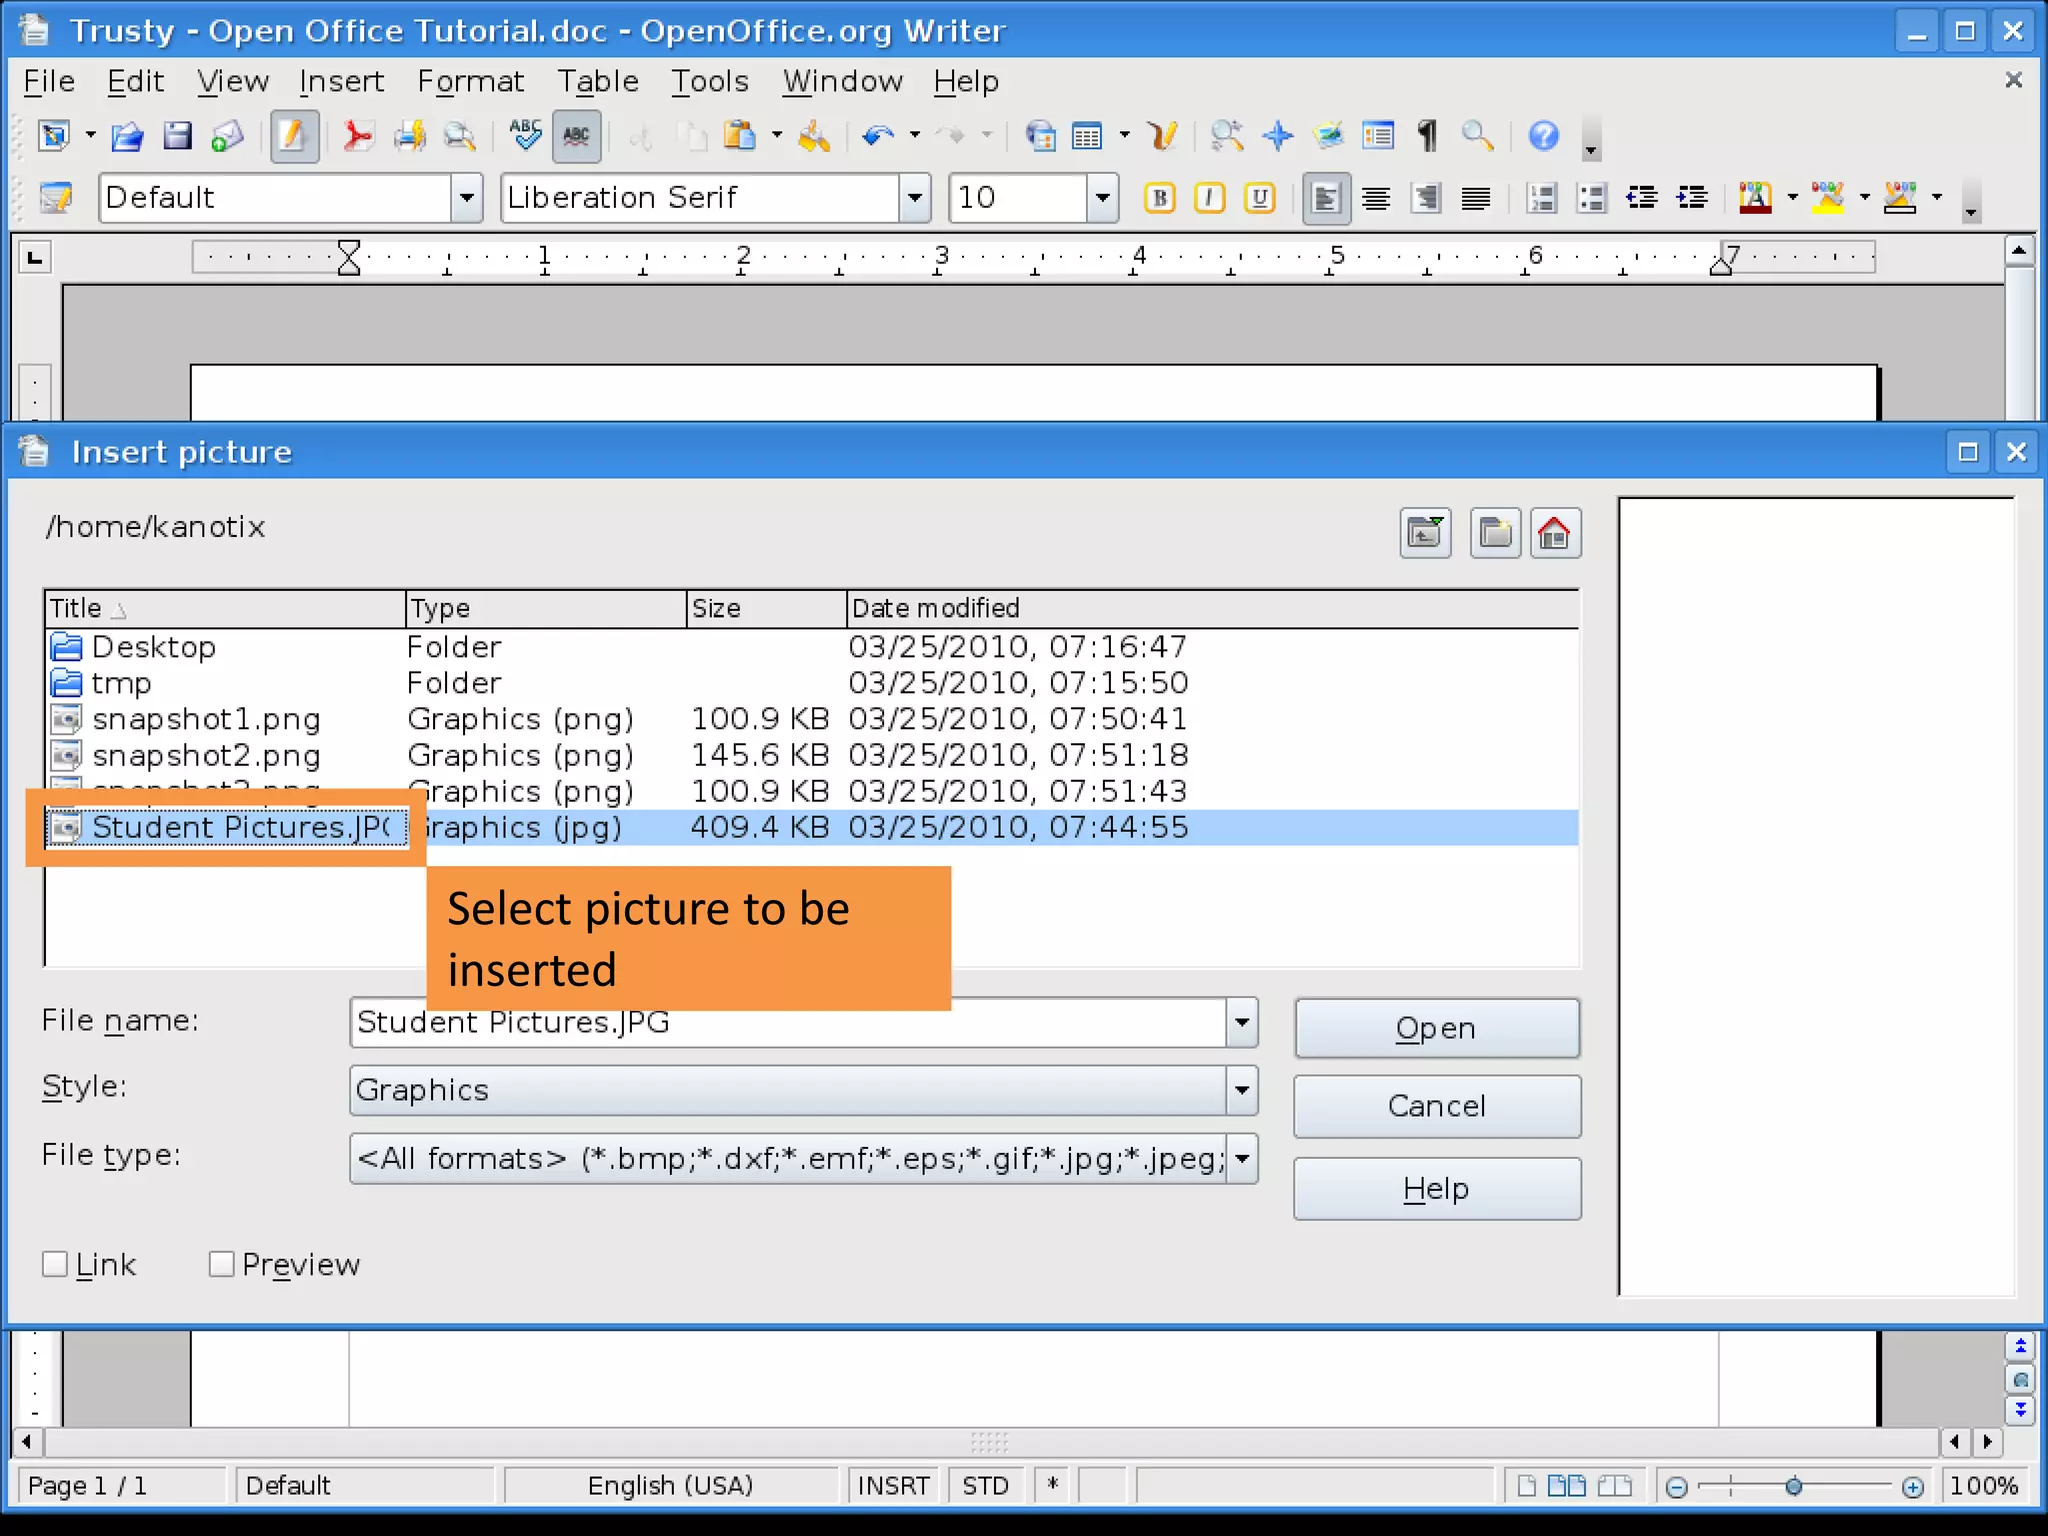Click the Save document toolbar icon
Image resolution: width=2048 pixels, height=1536 pixels.
pyautogui.click(x=177, y=136)
